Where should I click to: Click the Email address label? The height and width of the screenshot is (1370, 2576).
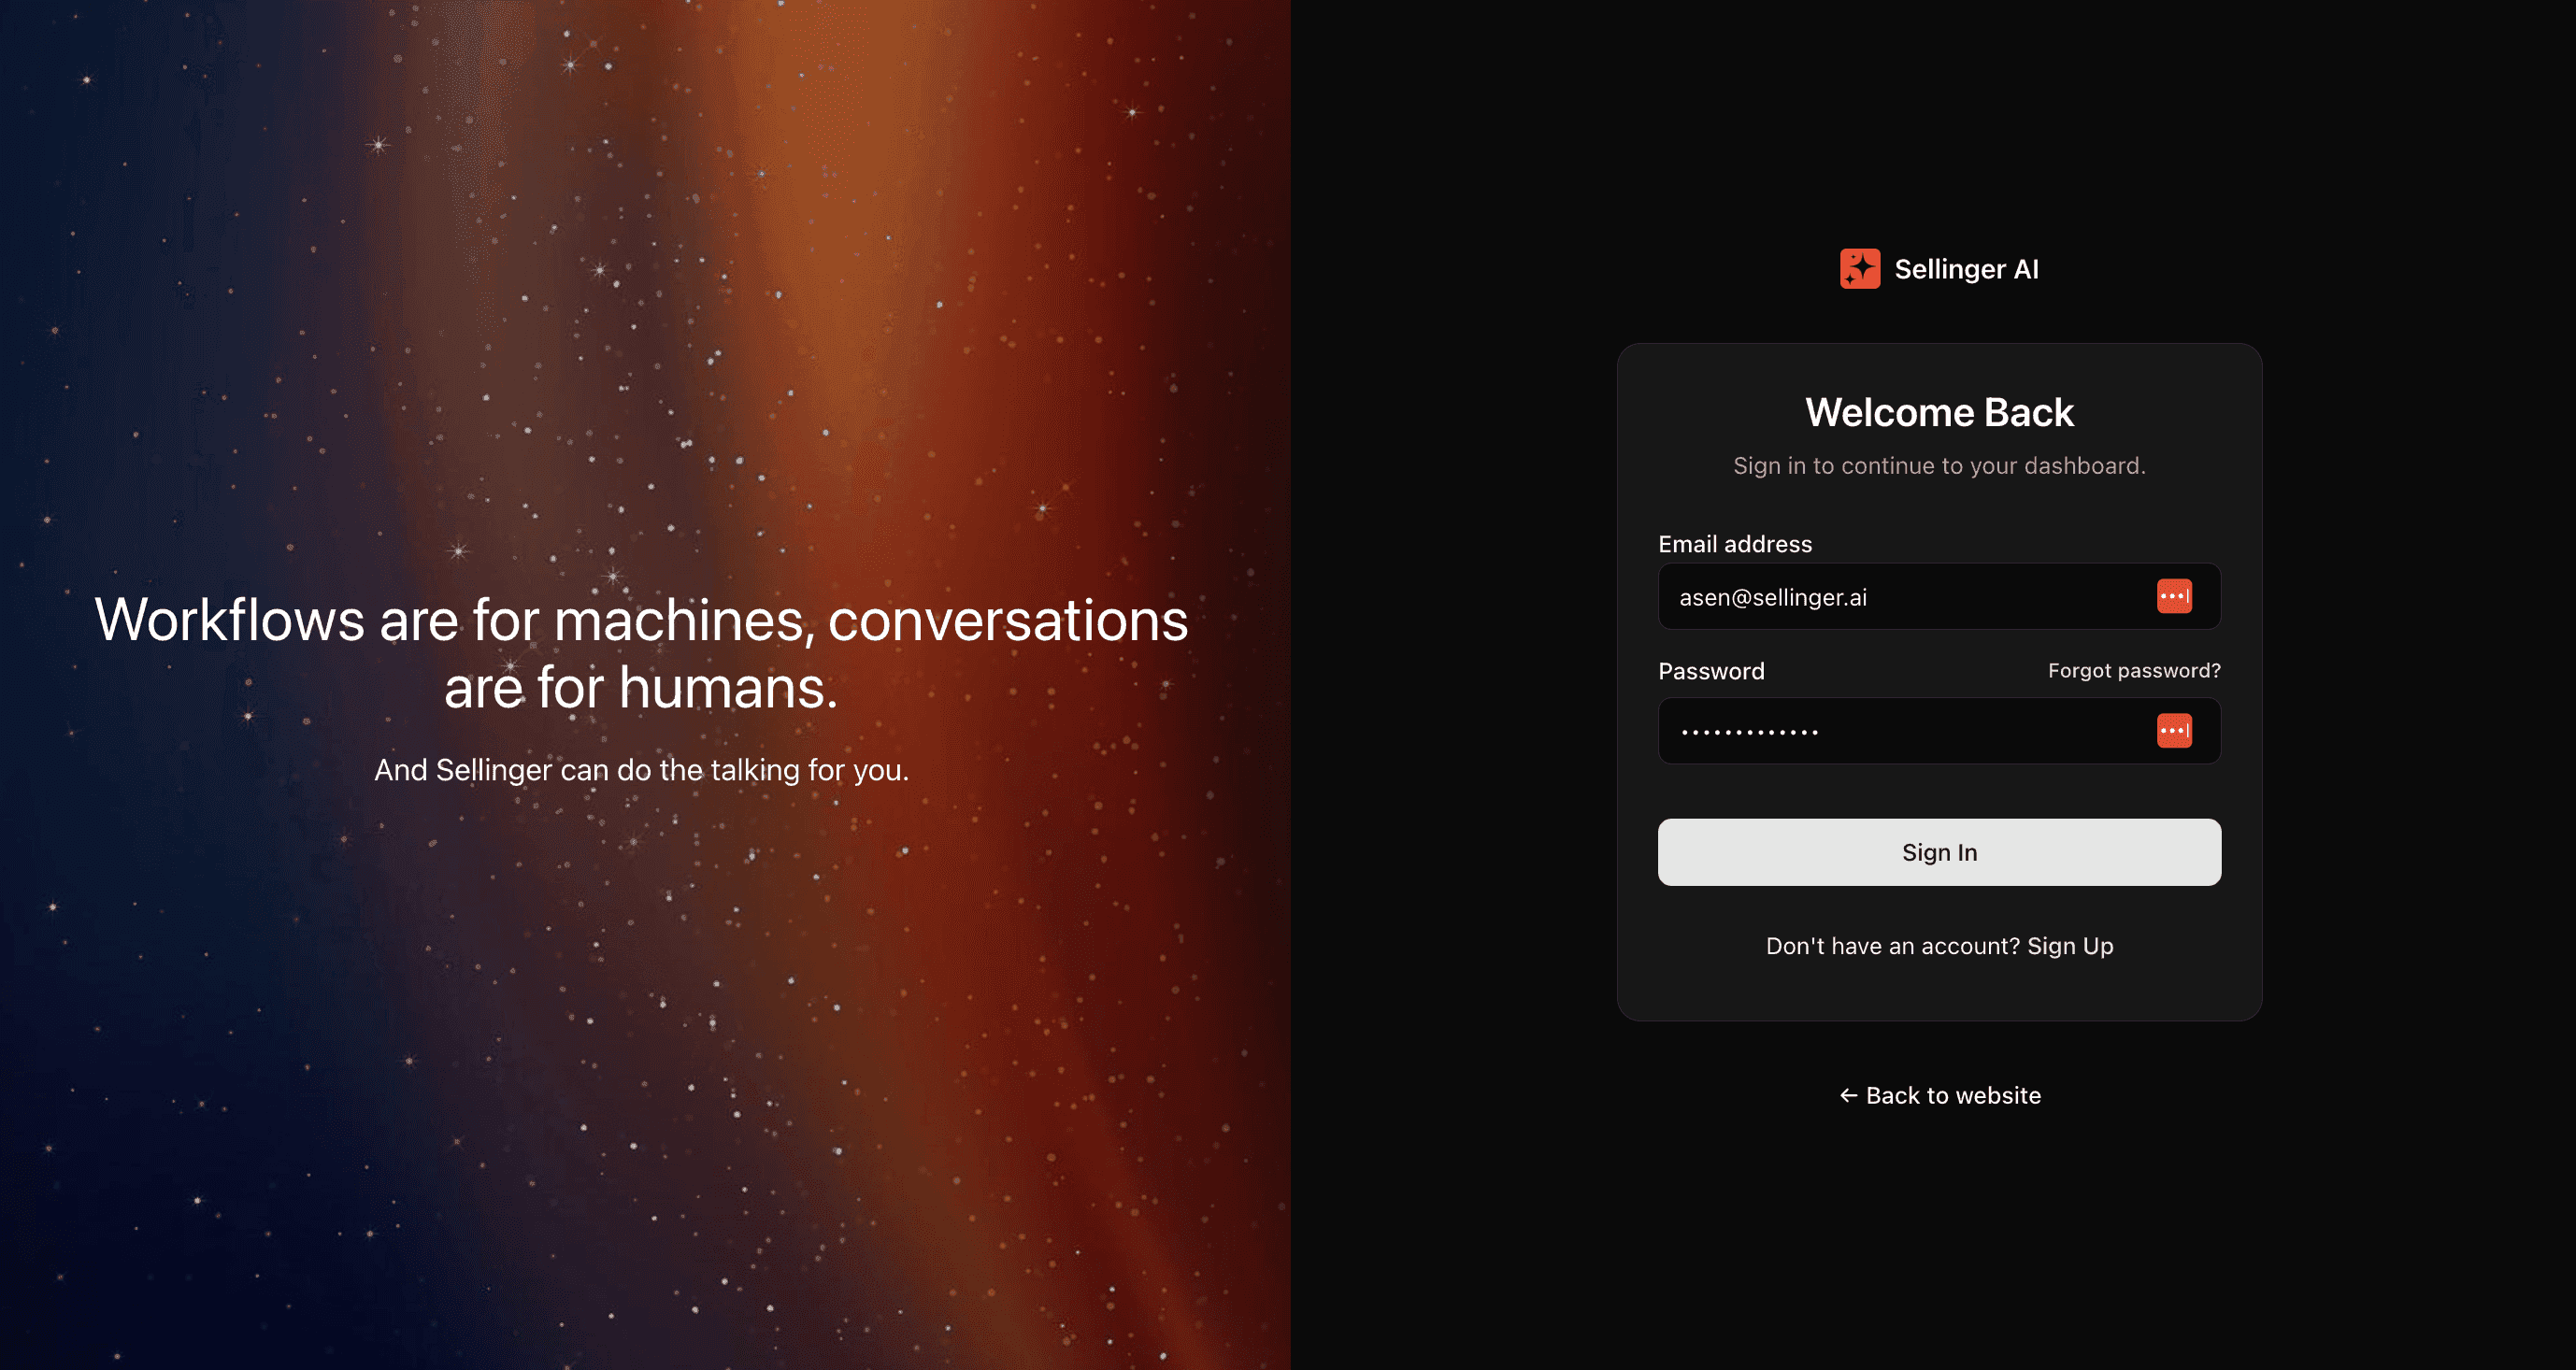click(x=1735, y=544)
